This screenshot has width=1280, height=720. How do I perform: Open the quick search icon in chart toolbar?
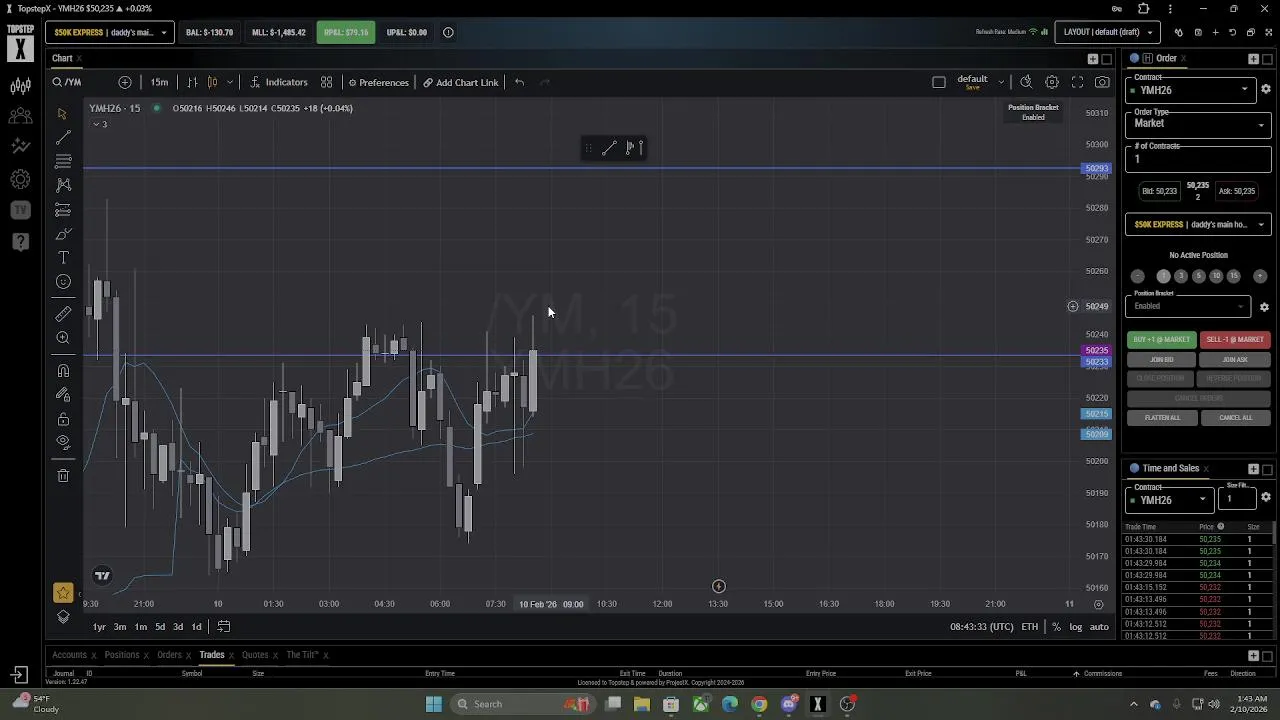(x=1026, y=82)
